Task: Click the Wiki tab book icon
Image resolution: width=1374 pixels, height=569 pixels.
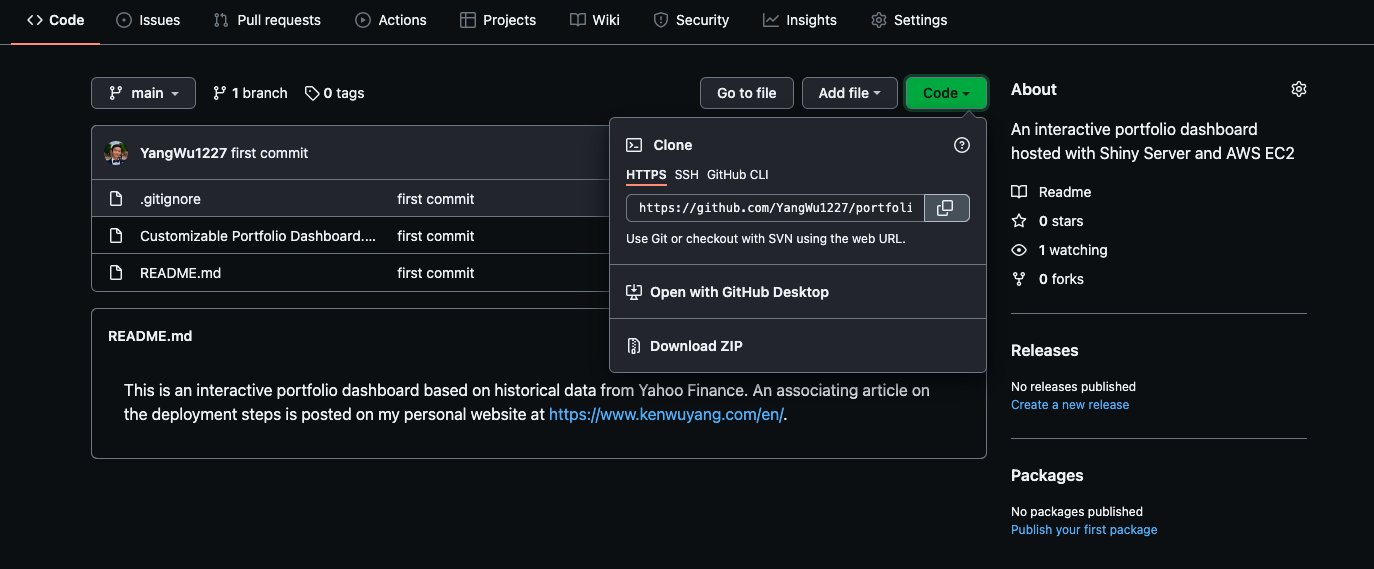Action: coord(577,20)
